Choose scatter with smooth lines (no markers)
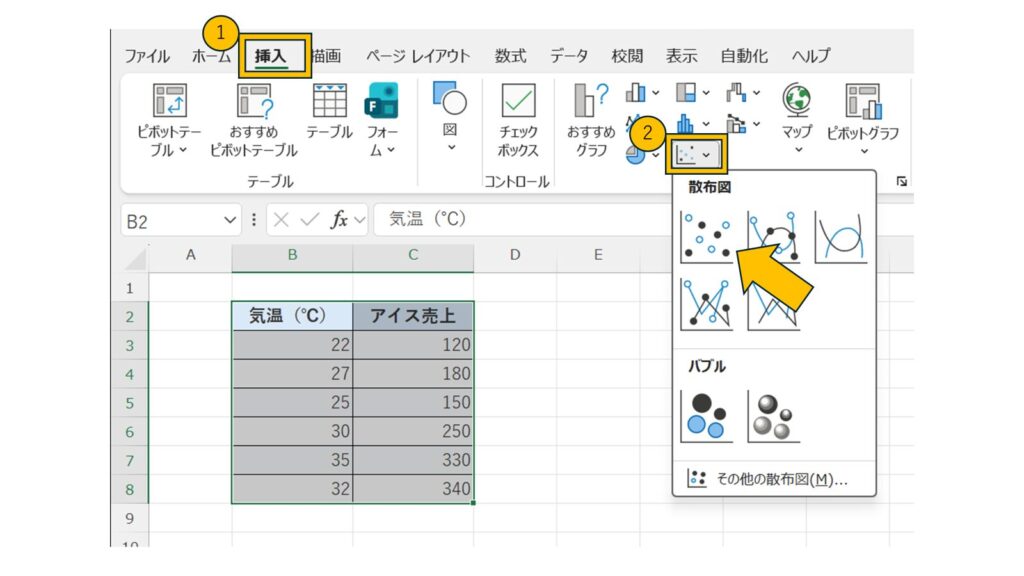 (x=840, y=237)
